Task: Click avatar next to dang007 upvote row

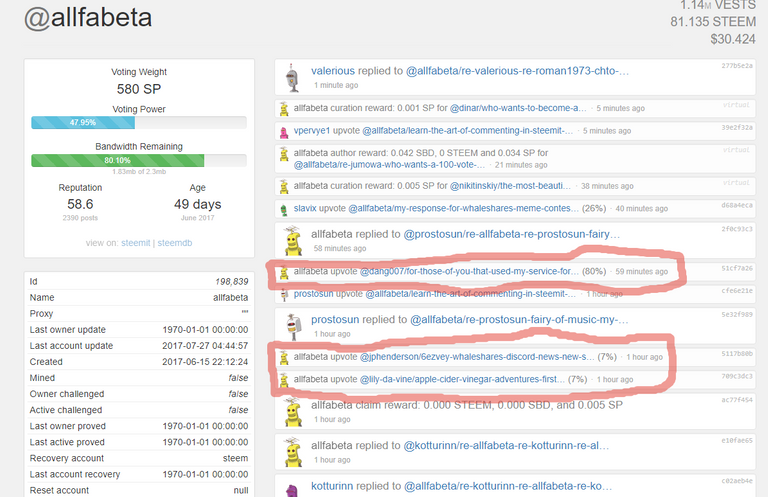Action: [284, 272]
